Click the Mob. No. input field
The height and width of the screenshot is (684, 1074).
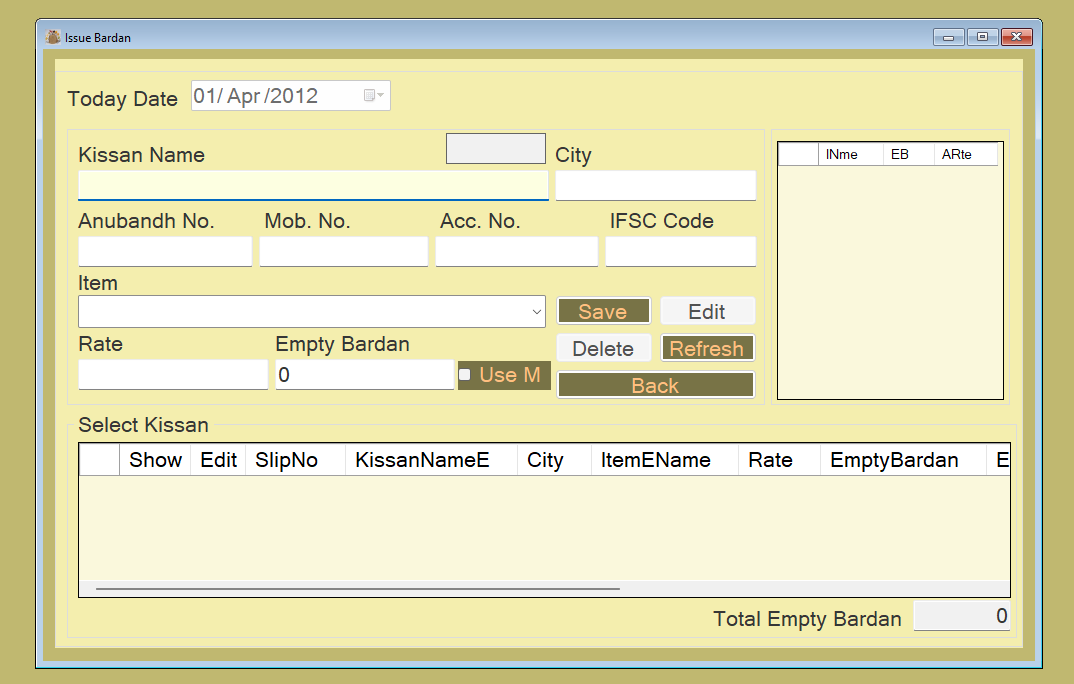point(344,251)
